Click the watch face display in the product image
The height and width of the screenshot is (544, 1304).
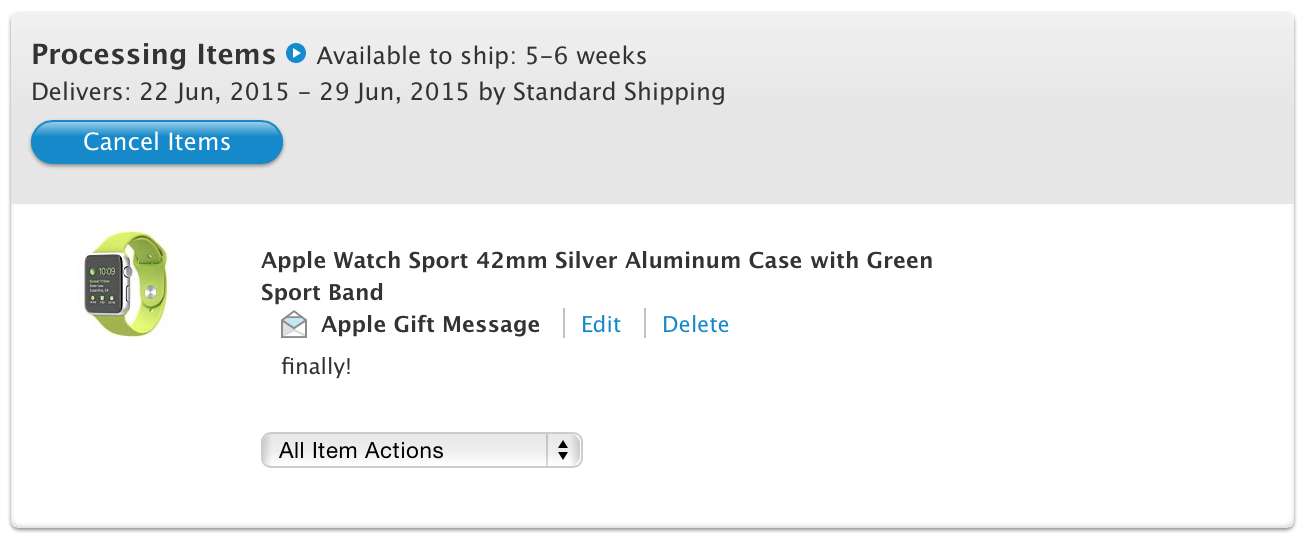[106, 283]
